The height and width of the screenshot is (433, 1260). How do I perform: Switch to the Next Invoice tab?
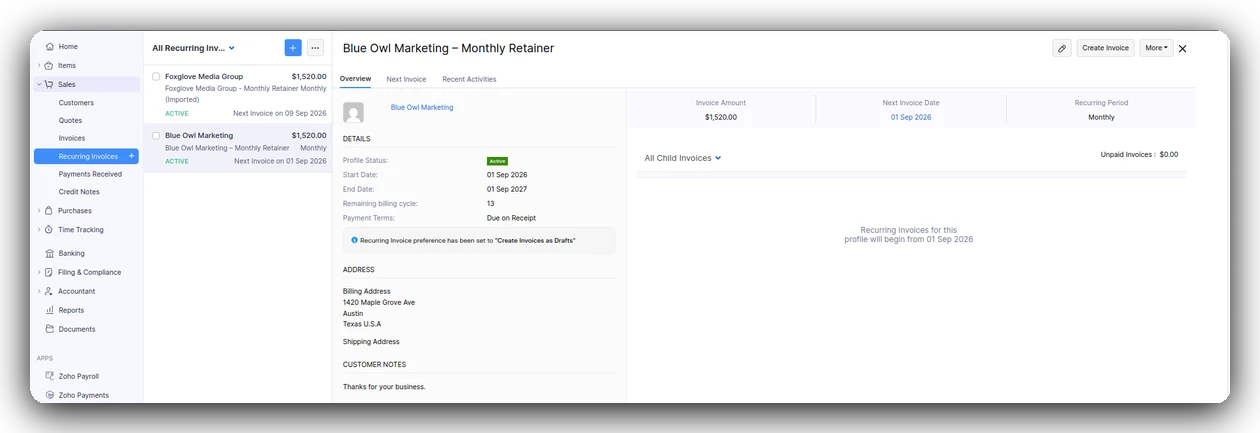pos(406,79)
